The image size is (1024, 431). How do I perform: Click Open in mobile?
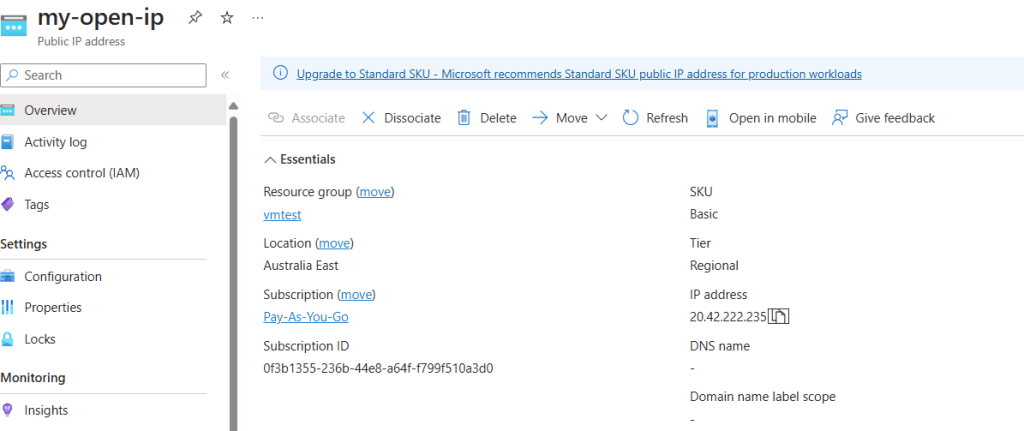pyautogui.click(x=761, y=118)
